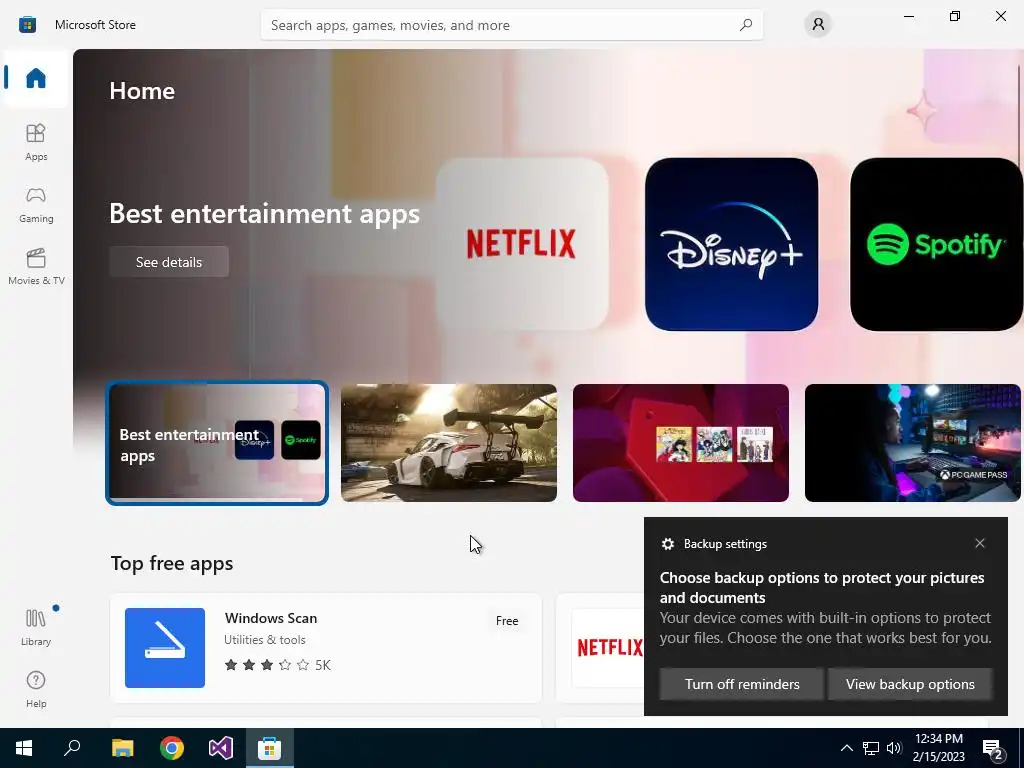Open the network status tray icon
Image resolution: width=1024 pixels, height=768 pixels.
pos(871,748)
